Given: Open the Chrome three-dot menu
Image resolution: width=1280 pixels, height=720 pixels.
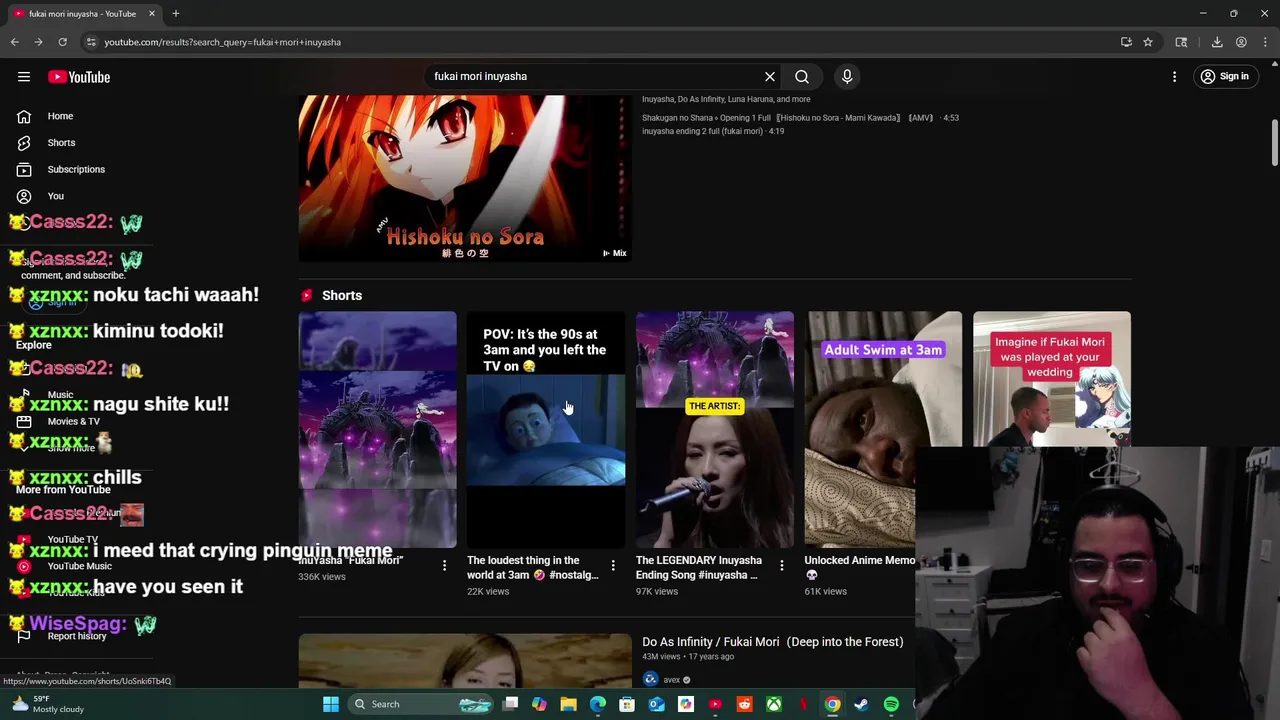Looking at the screenshot, I should point(1265,42).
